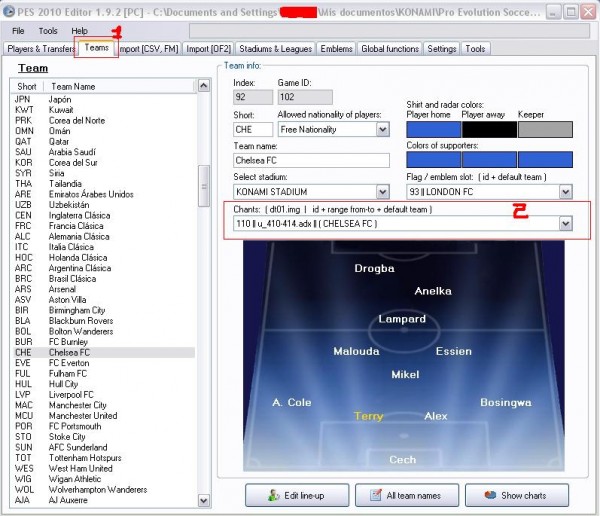The width and height of the screenshot is (600, 516).
Task: Click Cech goalkeeper on the pitch
Action: click(403, 459)
